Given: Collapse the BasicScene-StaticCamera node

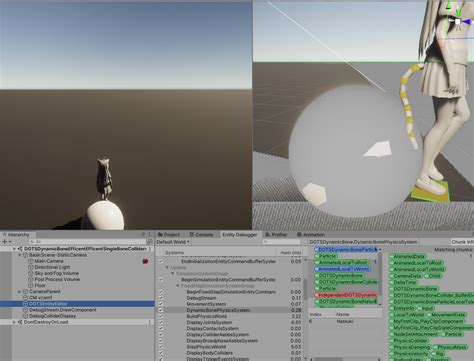Looking at the screenshot, I should pyautogui.click(x=20, y=255).
